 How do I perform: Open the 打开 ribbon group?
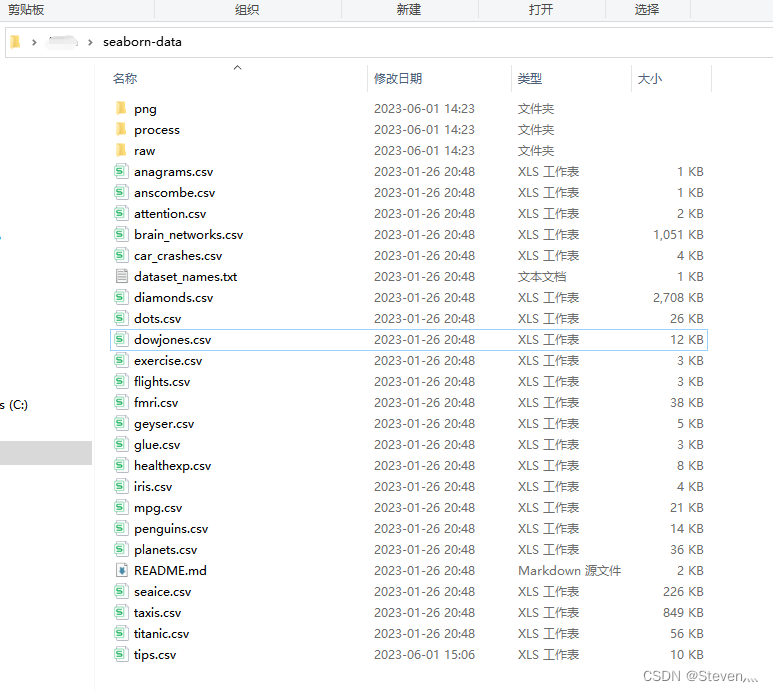tap(541, 9)
